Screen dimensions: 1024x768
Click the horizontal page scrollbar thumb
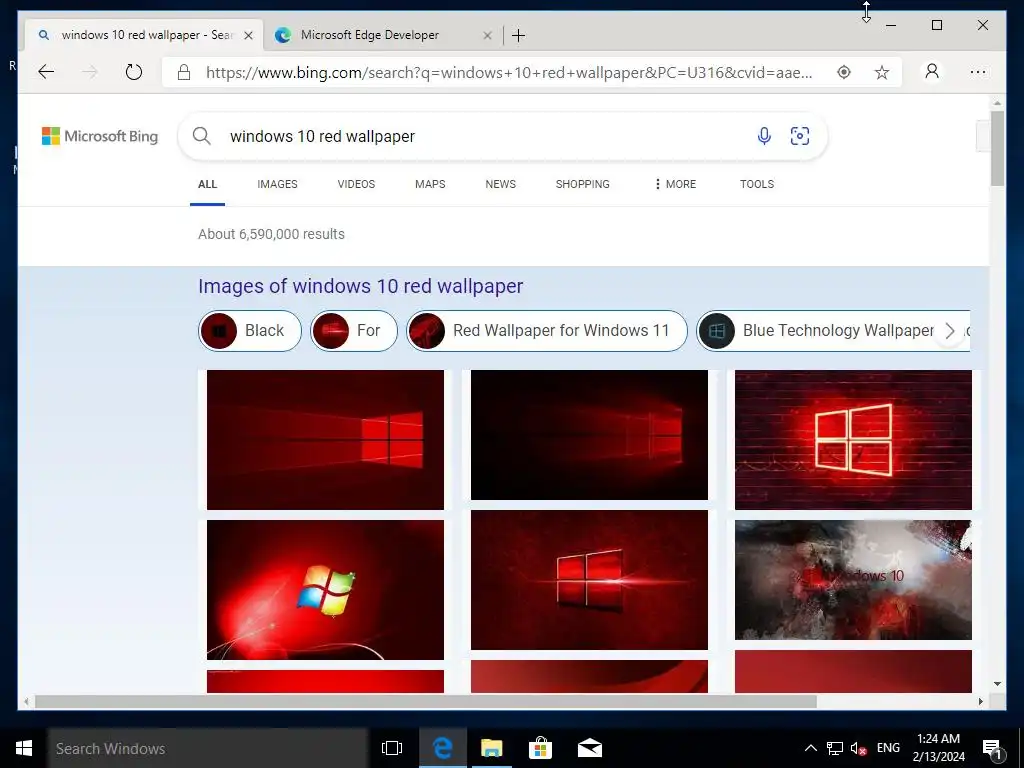click(426, 701)
